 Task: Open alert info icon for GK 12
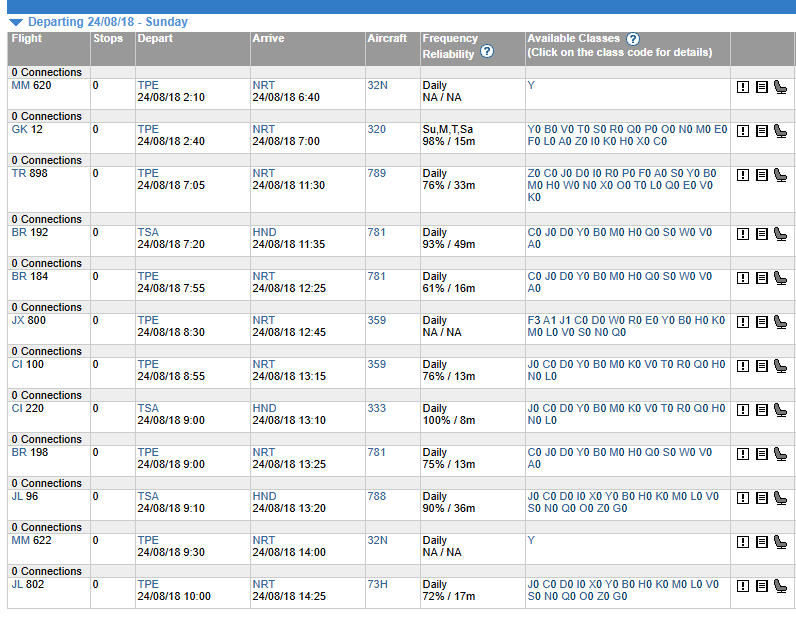[x=743, y=131]
